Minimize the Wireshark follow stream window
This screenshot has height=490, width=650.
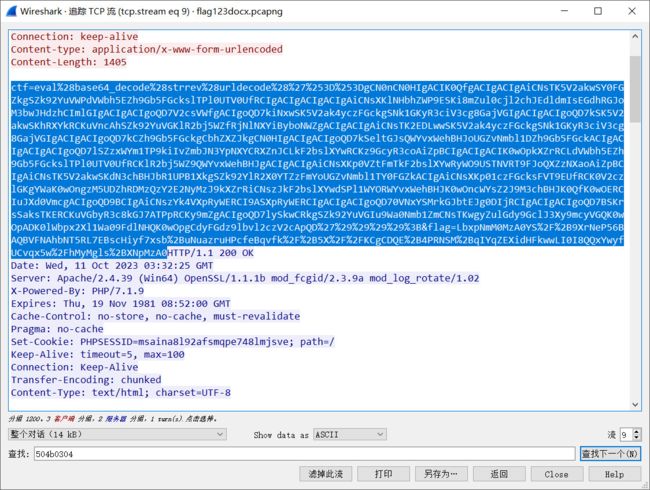point(564,11)
